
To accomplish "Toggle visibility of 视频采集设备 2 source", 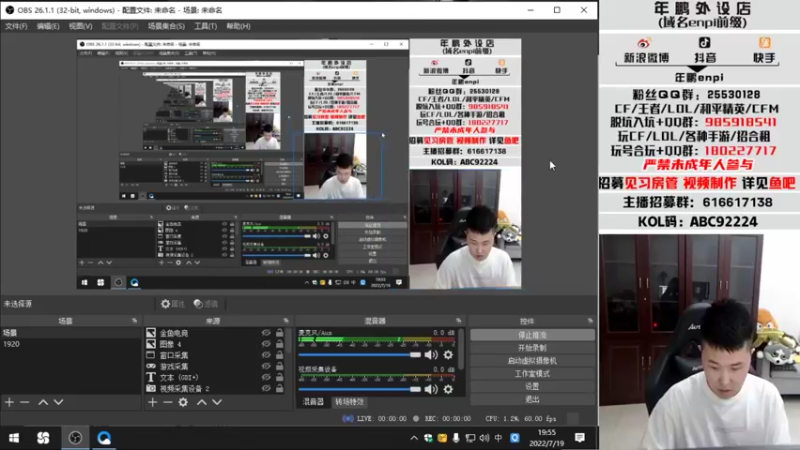I will pyautogui.click(x=266, y=388).
